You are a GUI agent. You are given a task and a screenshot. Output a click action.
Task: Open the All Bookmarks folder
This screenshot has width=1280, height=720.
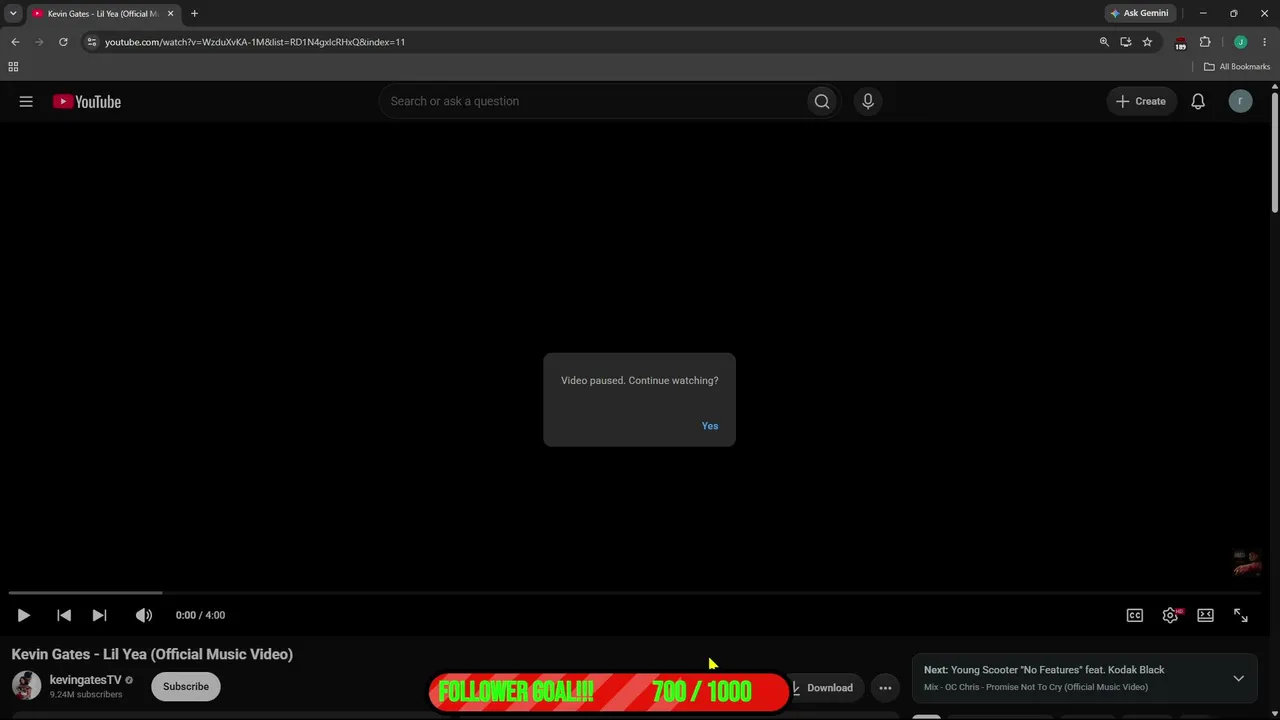[1237, 67]
